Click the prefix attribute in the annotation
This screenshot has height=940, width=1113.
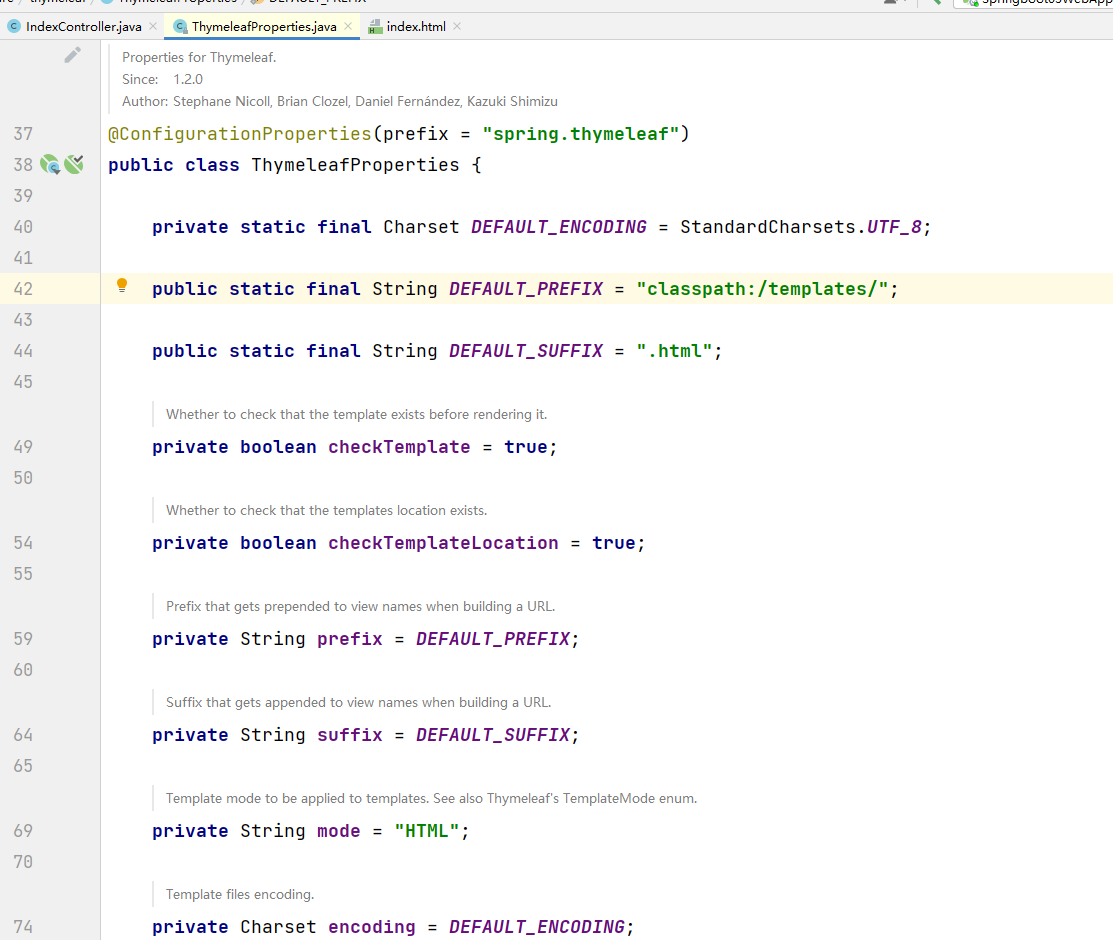point(416,133)
